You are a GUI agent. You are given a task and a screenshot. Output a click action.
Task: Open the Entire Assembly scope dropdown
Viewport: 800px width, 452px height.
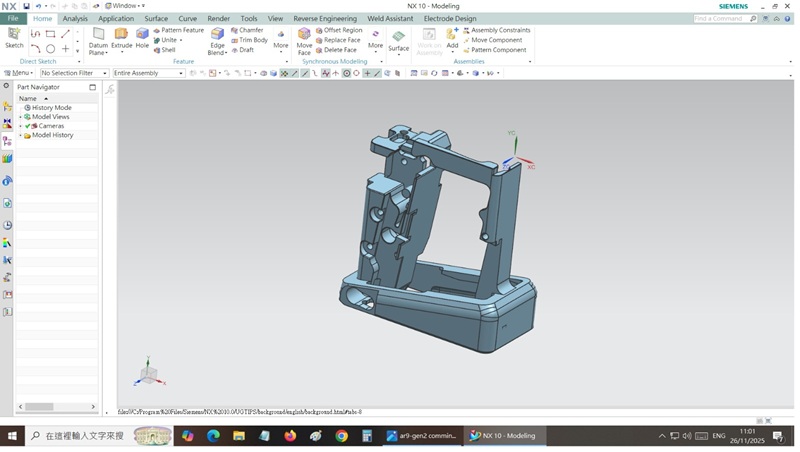coord(147,73)
